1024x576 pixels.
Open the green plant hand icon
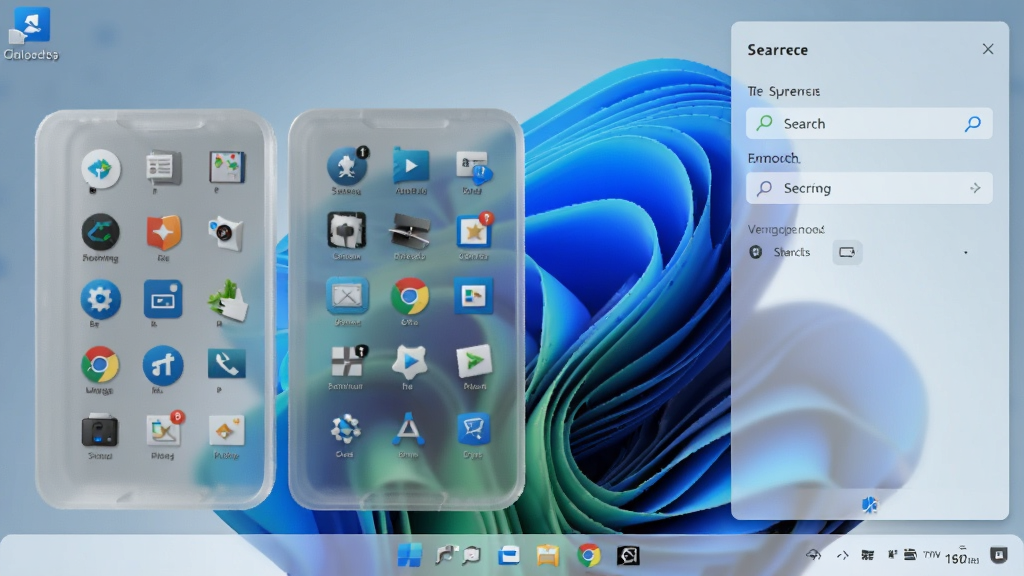coord(227,300)
